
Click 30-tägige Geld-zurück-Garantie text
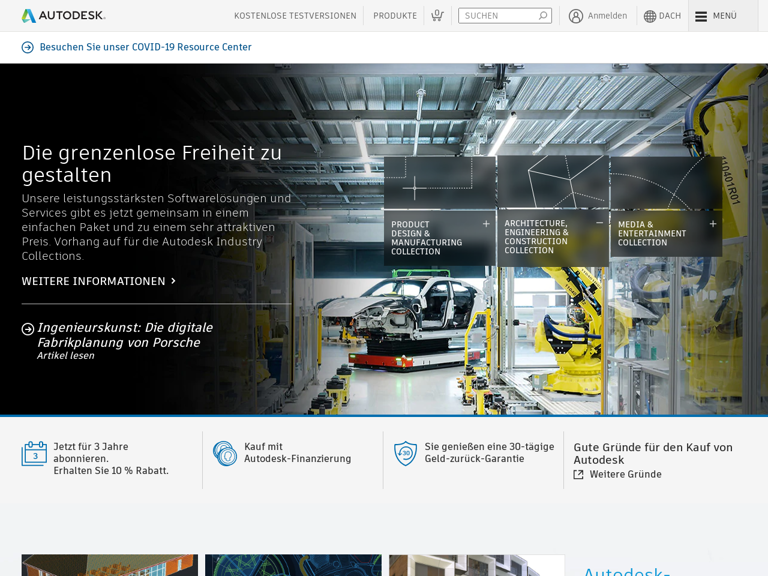tap(489, 453)
